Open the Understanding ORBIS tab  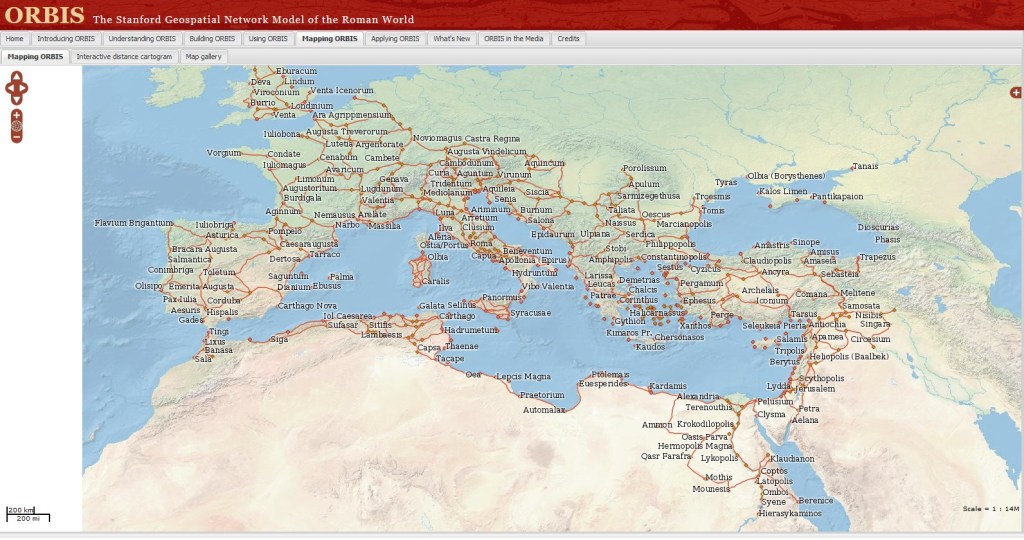(142, 39)
